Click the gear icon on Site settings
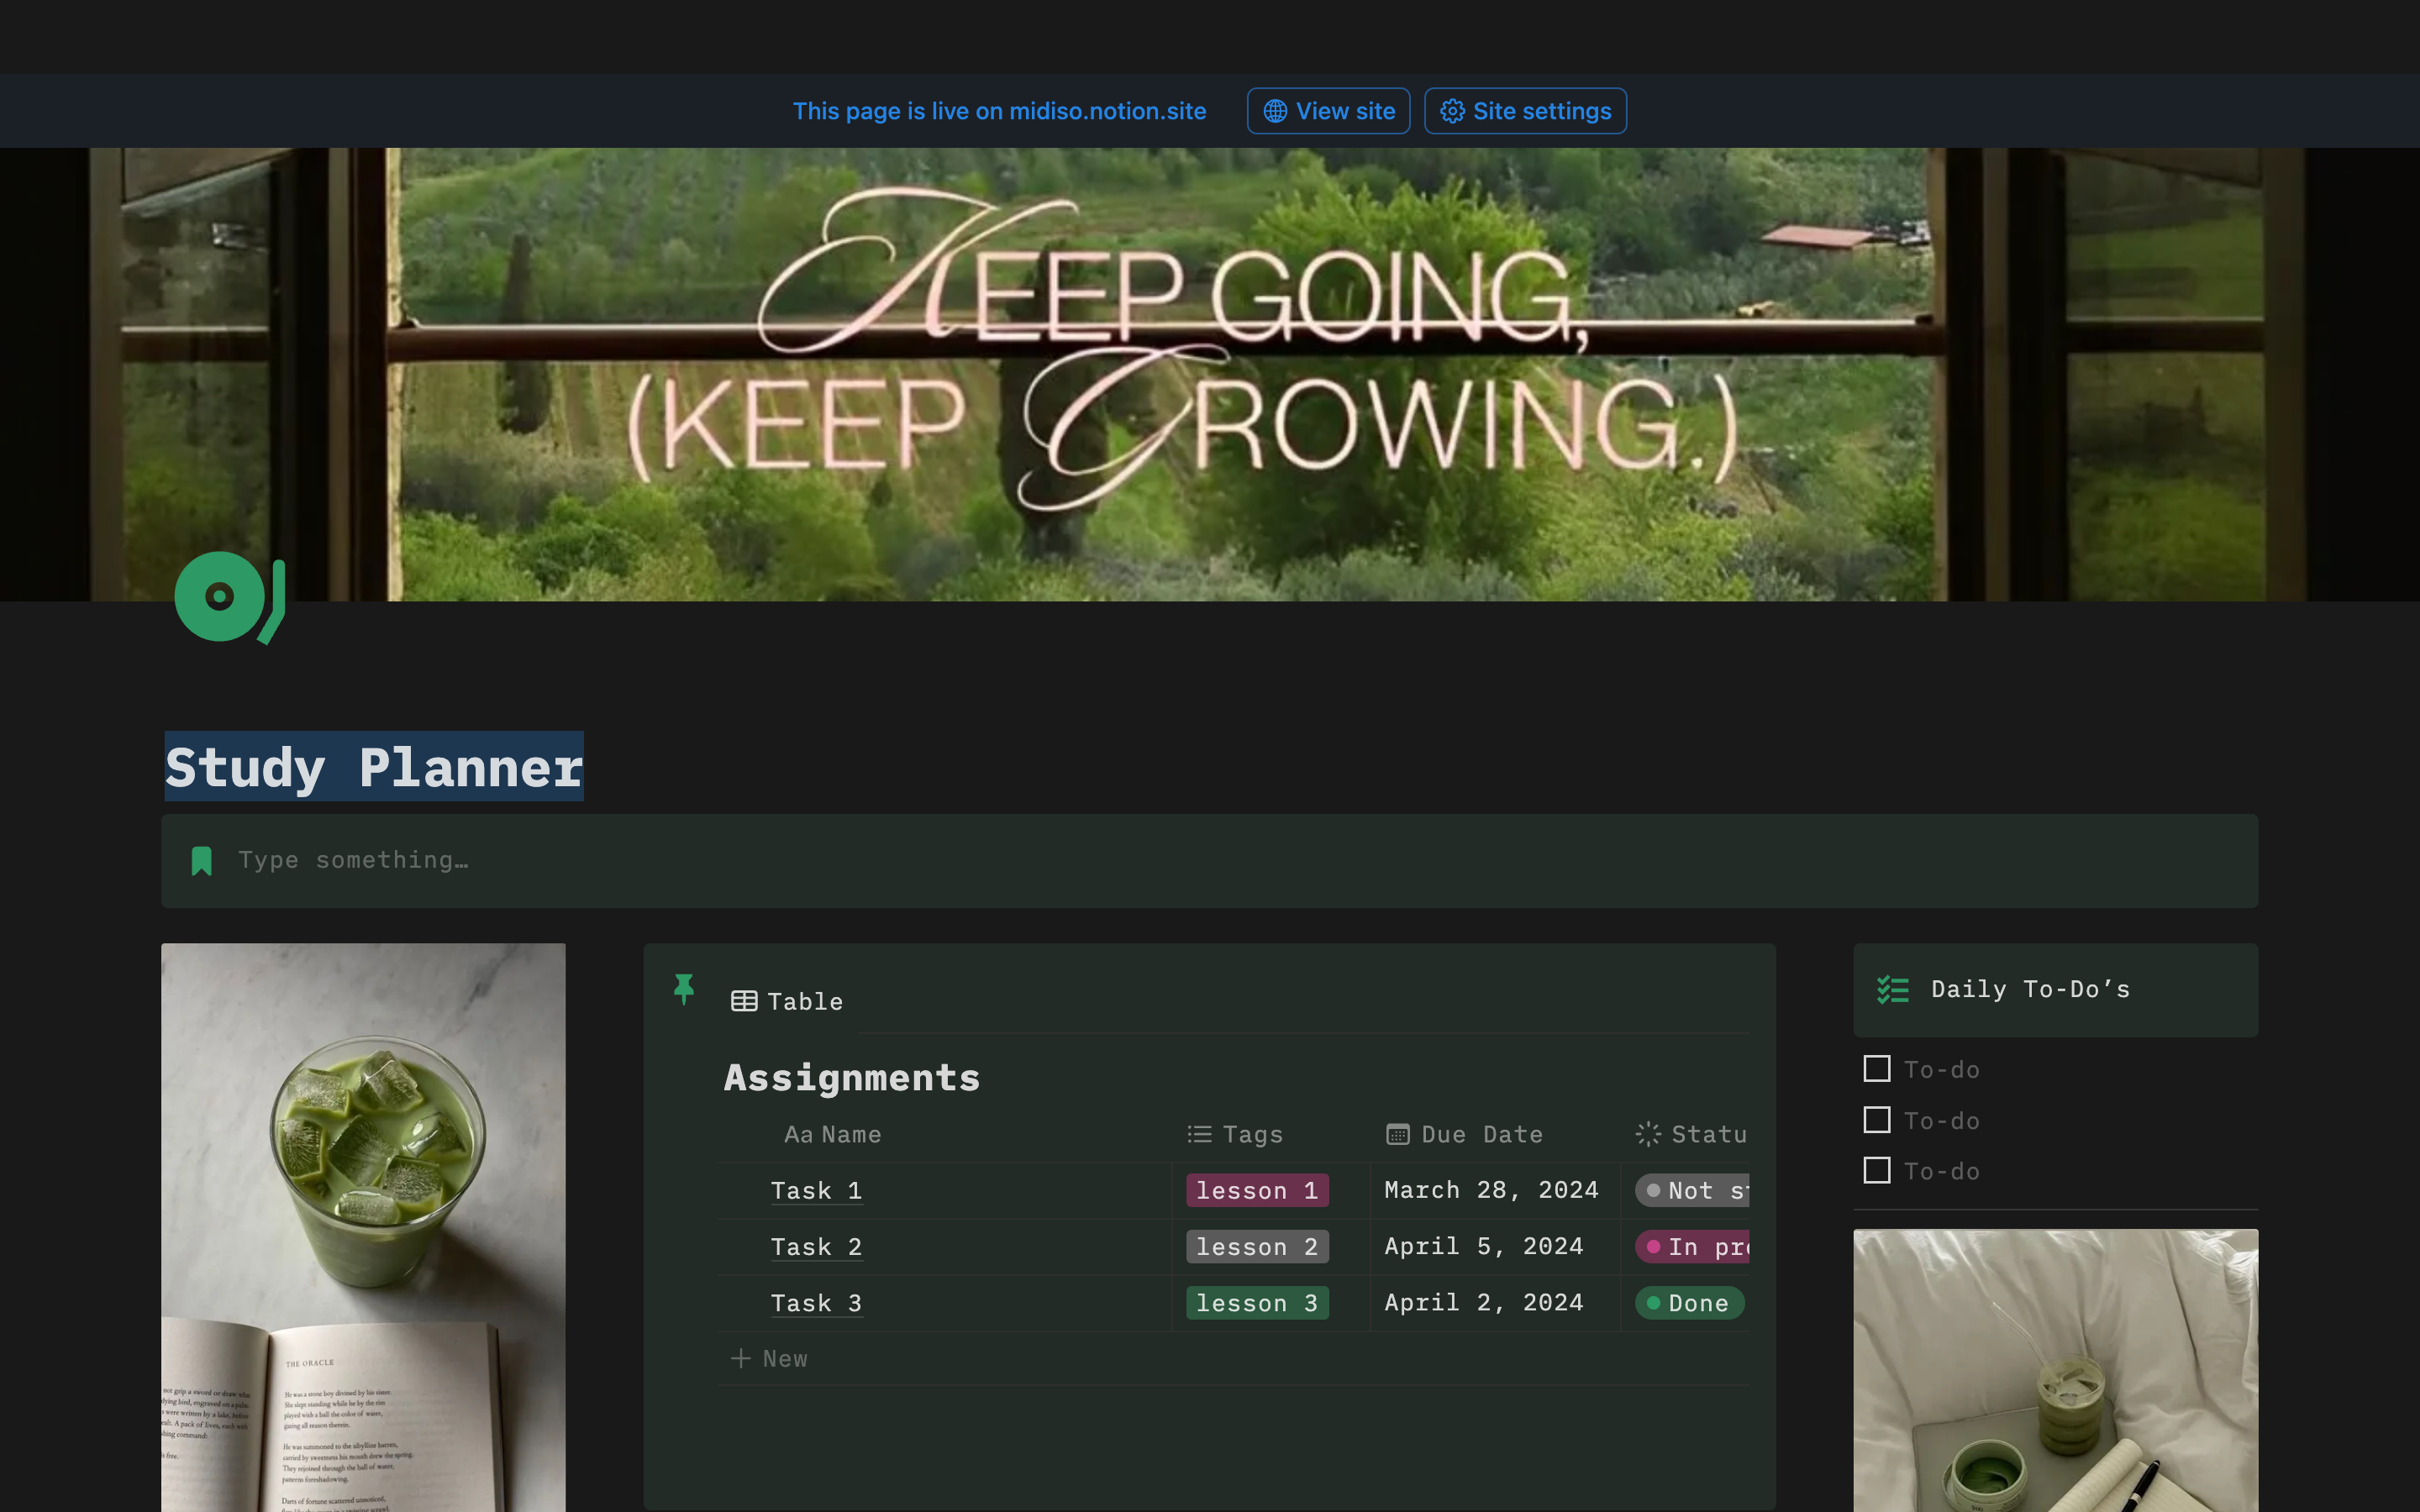This screenshot has height=1512, width=2420. [x=1451, y=111]
